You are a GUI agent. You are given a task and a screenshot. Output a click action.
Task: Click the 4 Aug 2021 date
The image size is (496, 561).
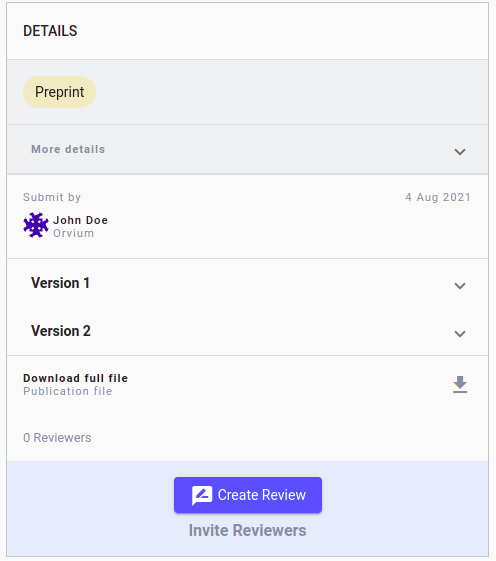coord(438,197)
